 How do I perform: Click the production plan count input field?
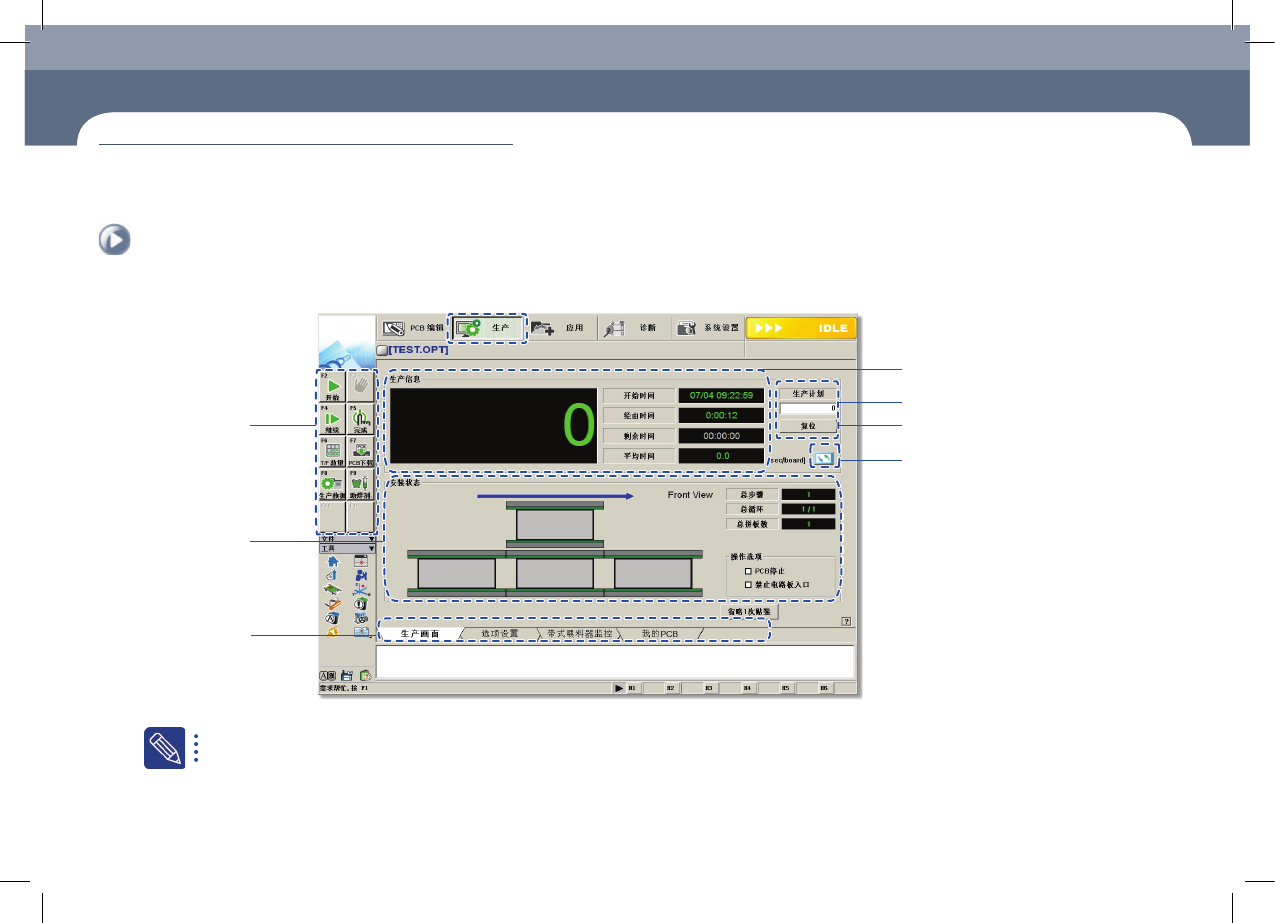[x=808, y=409]
